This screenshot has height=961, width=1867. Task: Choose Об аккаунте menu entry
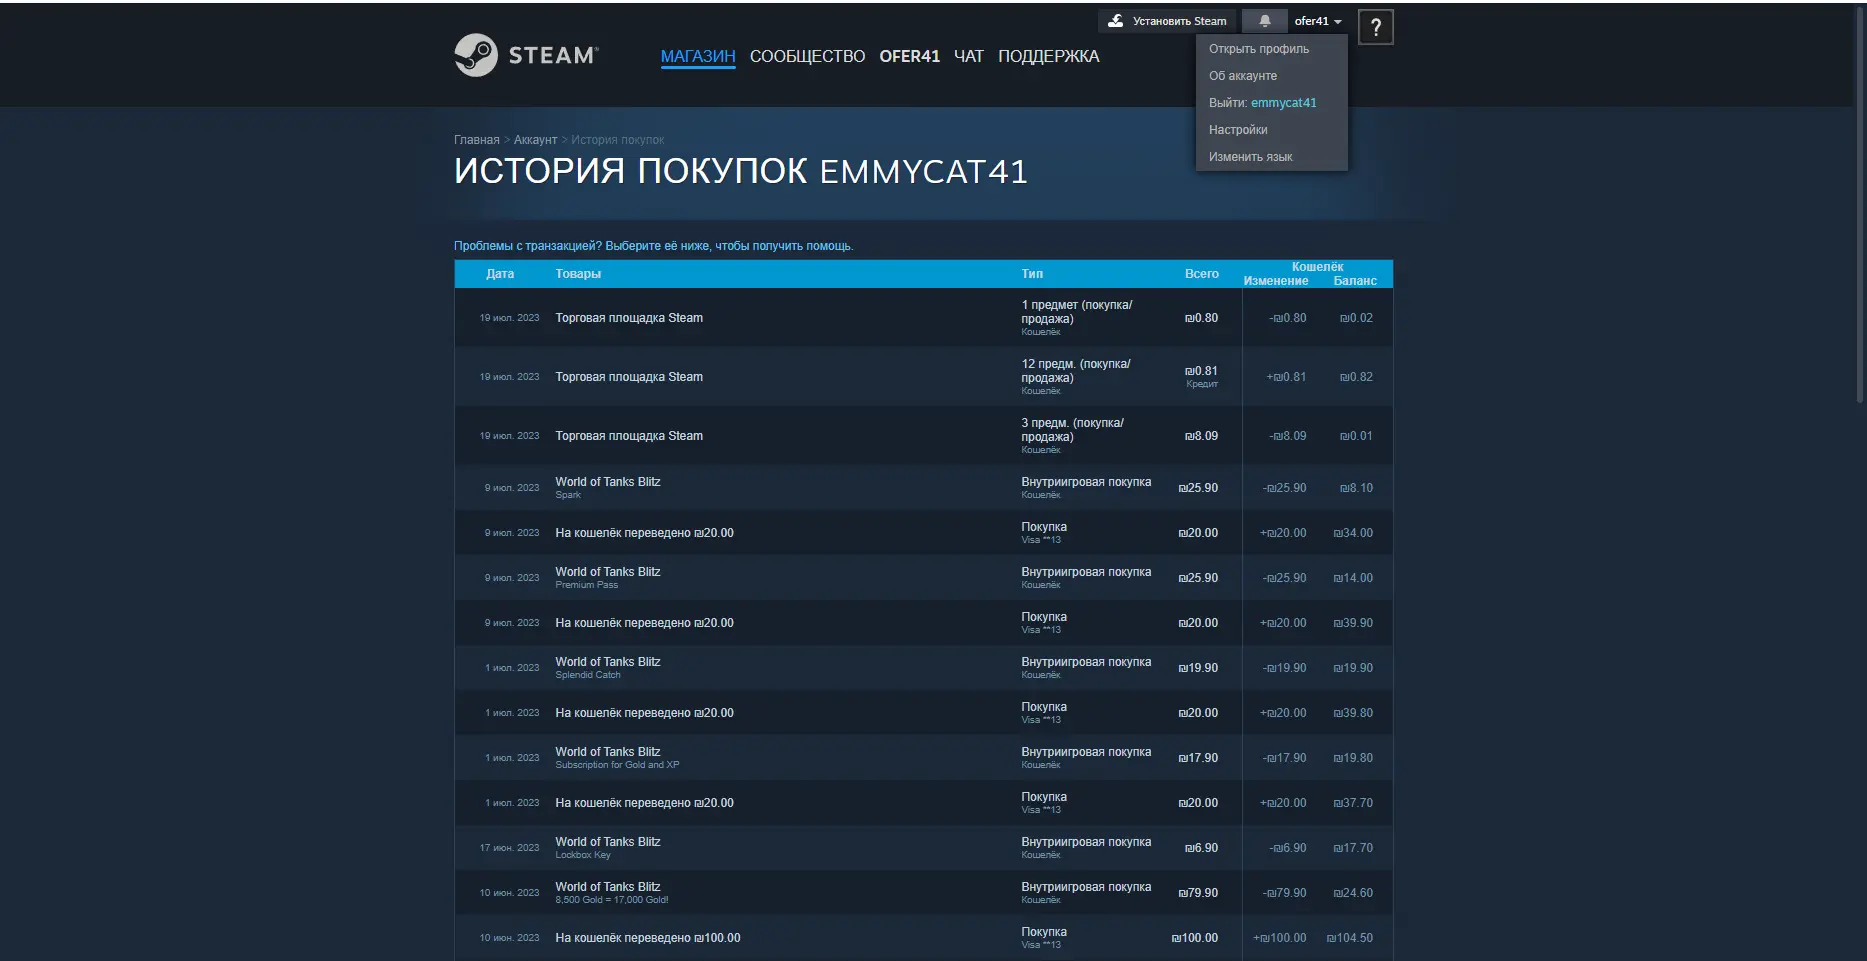pyautogui.click(x=1242, y=76)
